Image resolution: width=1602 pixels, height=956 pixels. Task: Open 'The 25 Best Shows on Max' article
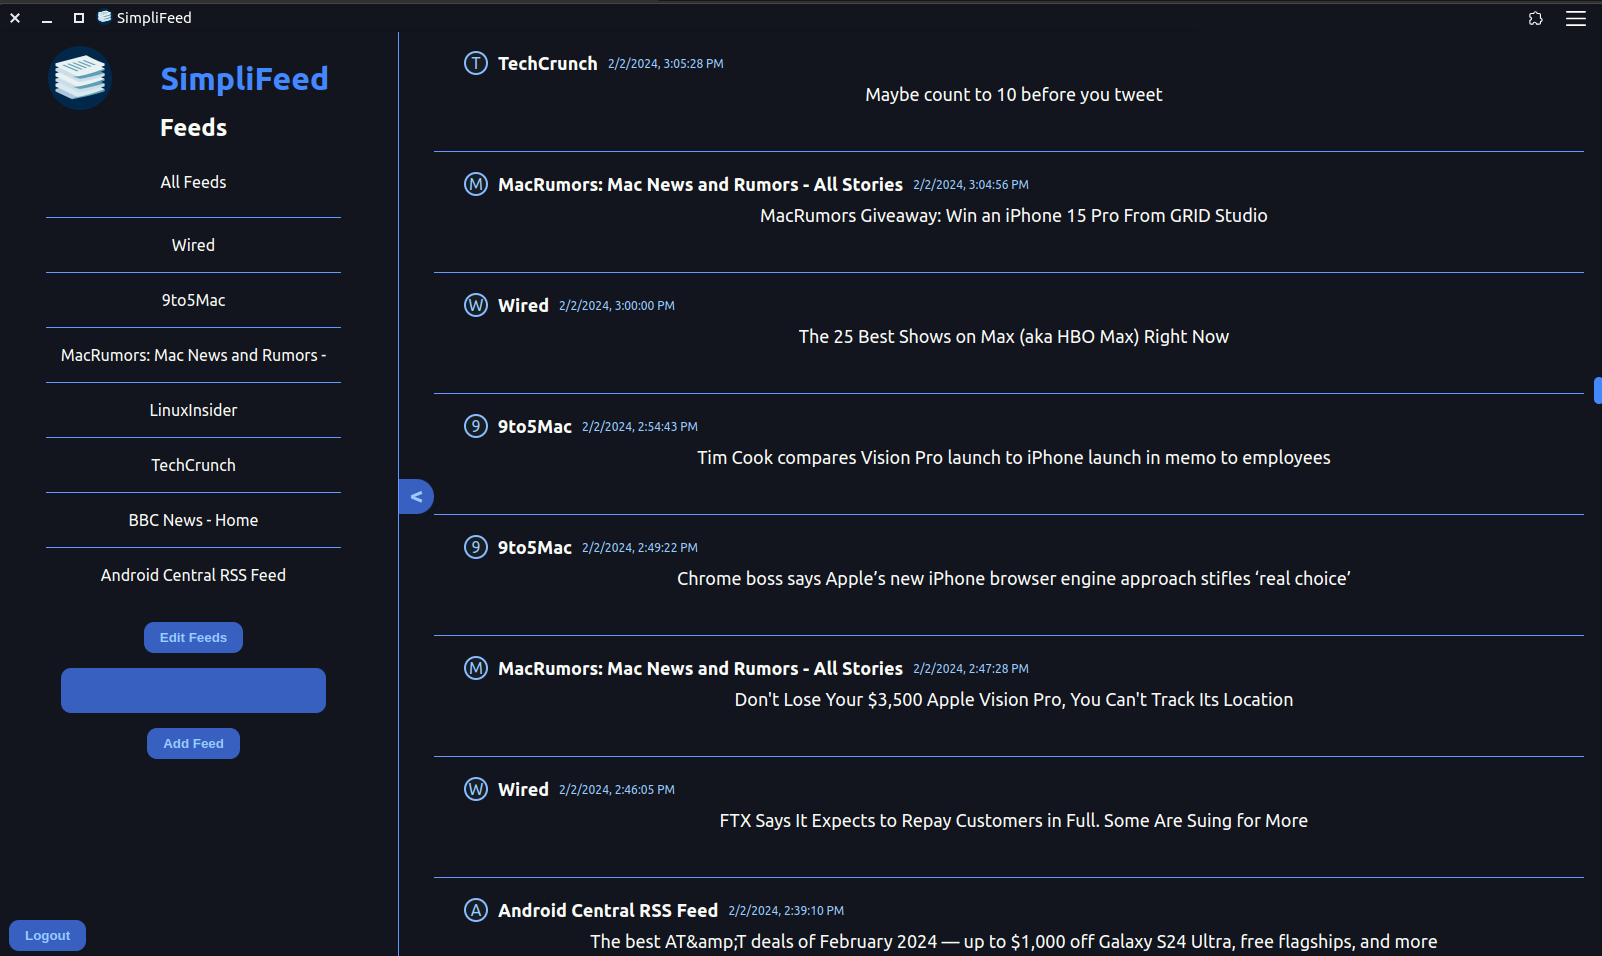pyautogui.click(x=1013, y=336)
